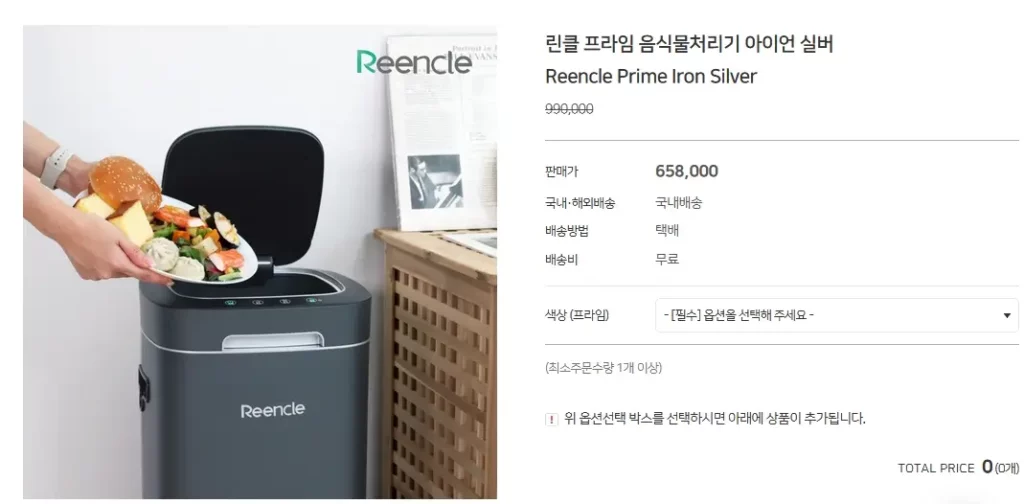Click the product photo of Reencle bin
Viewport: 1024px width, 504px height.
(260, 262)
